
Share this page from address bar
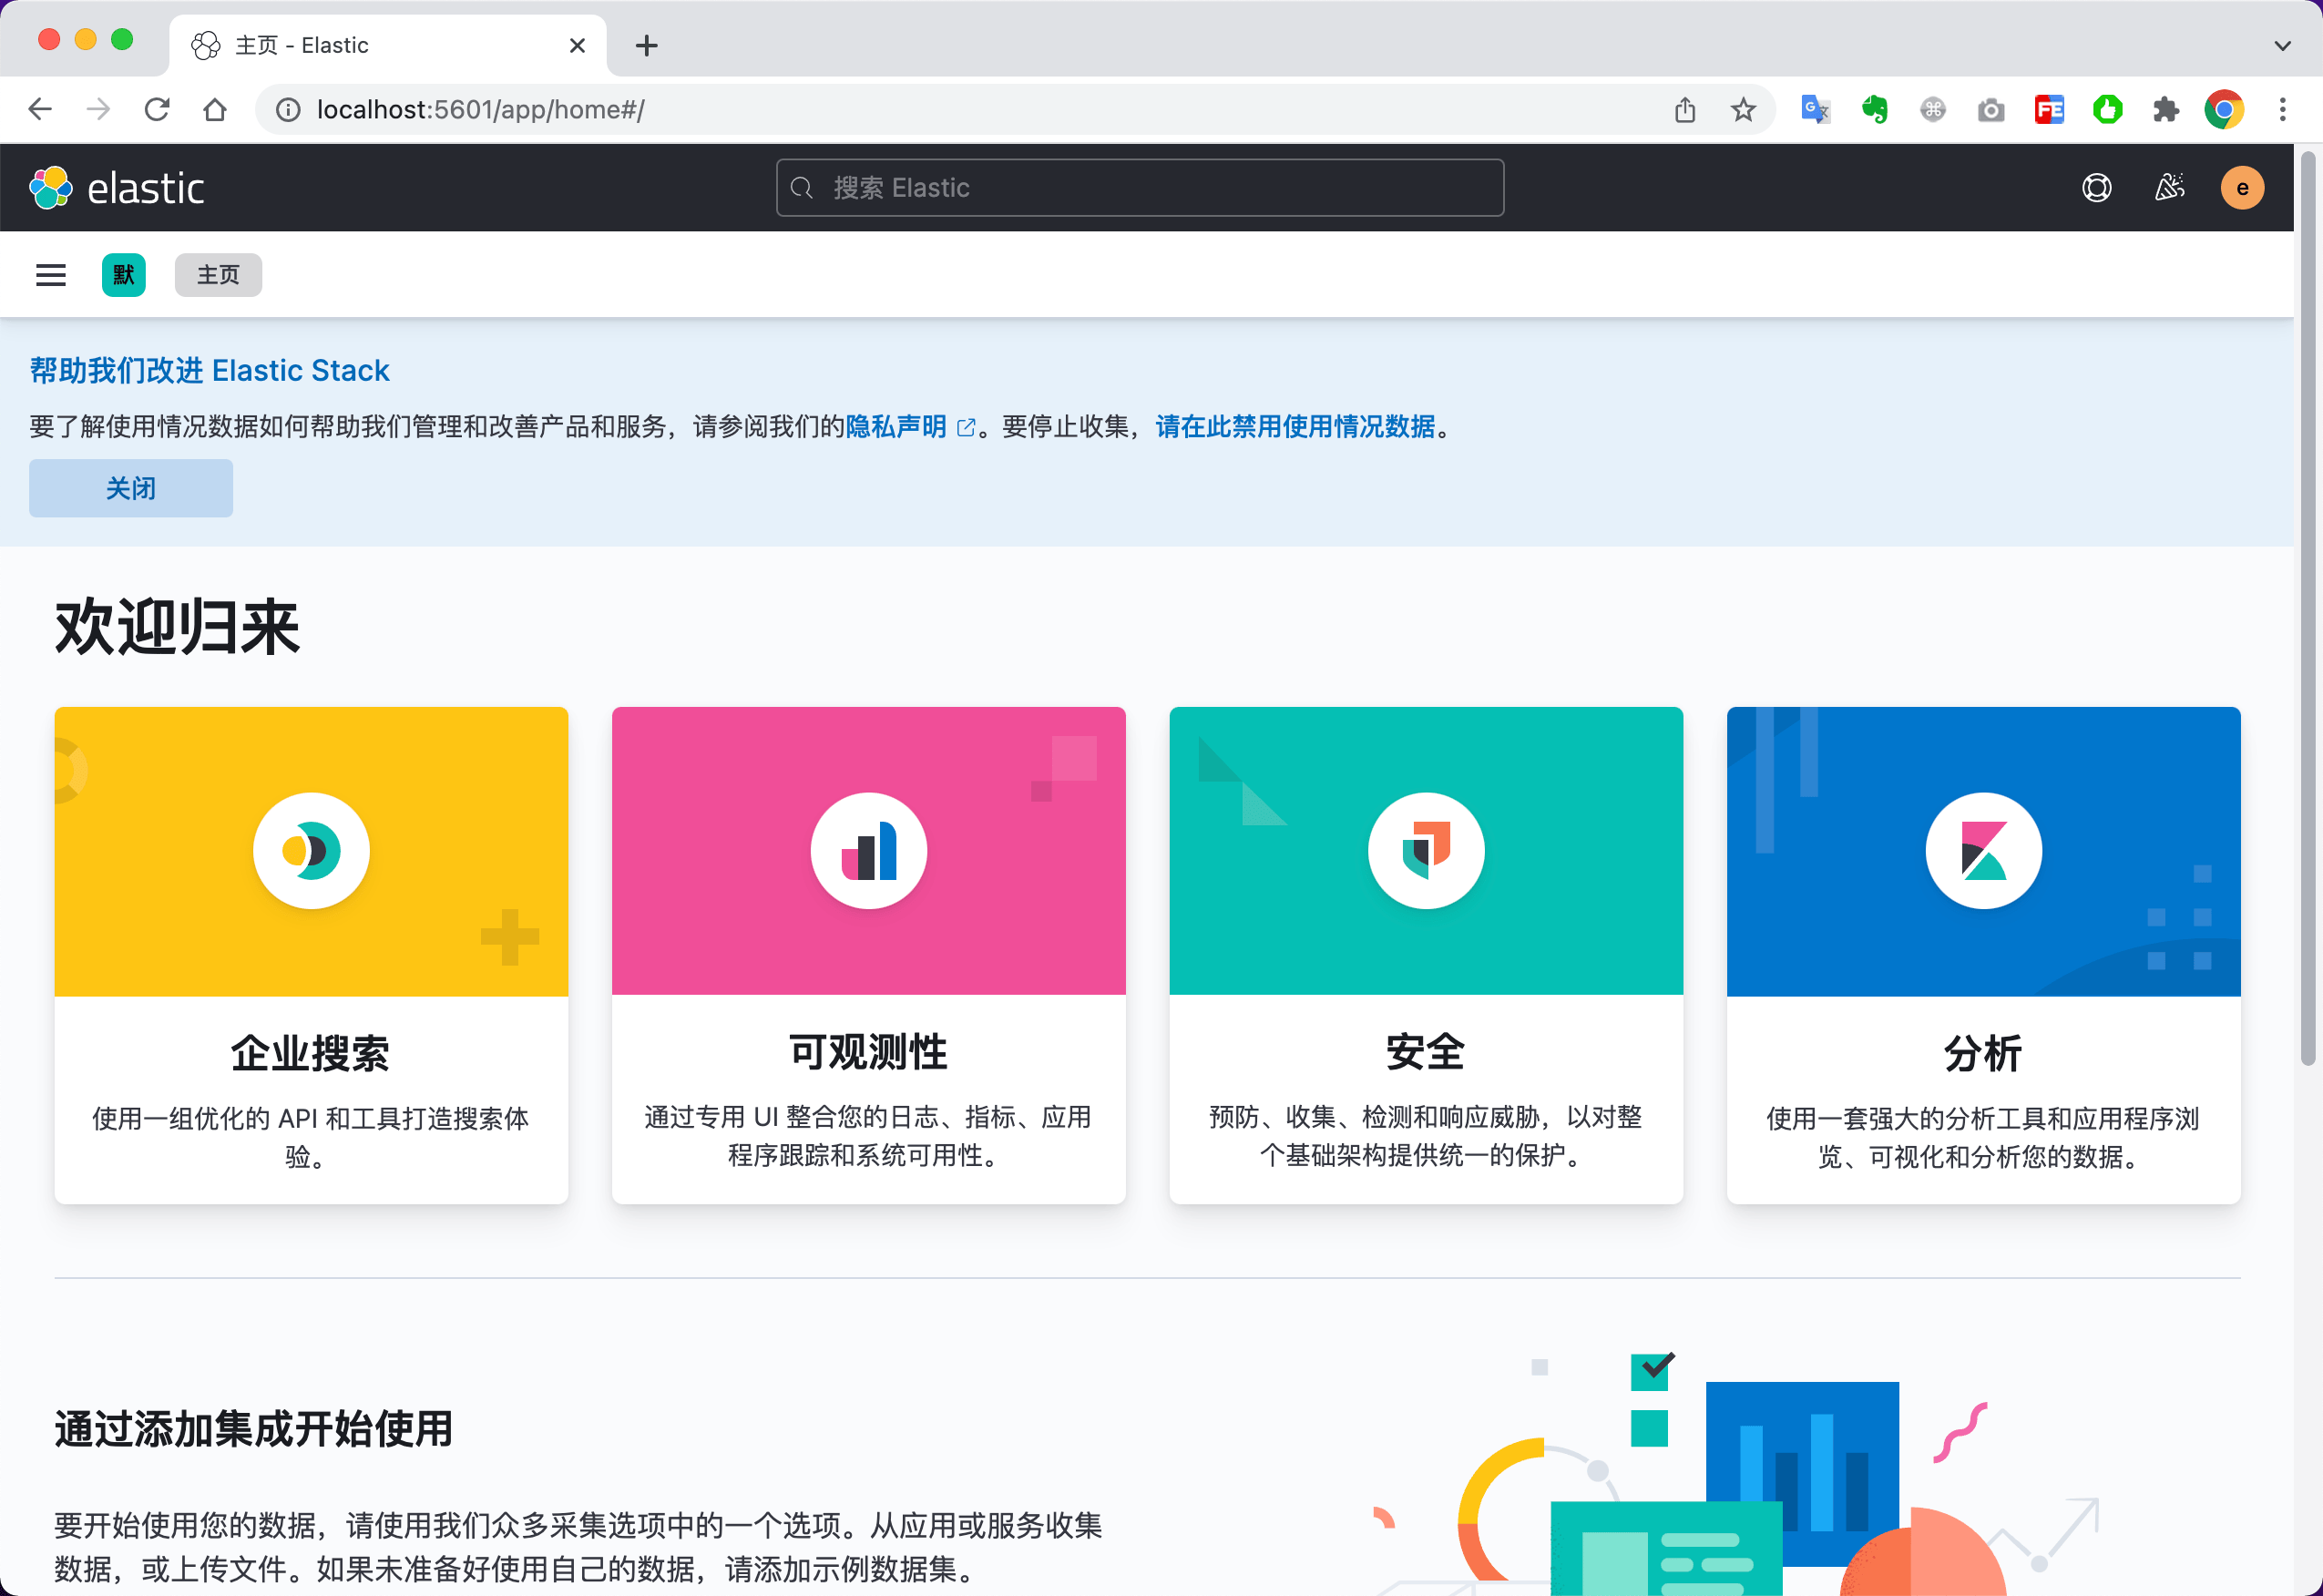tap(1685, 109)
